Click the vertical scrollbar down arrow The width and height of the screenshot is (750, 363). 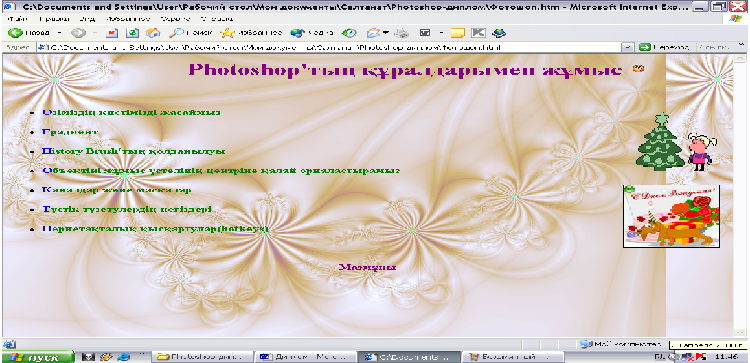click(739, 332)
